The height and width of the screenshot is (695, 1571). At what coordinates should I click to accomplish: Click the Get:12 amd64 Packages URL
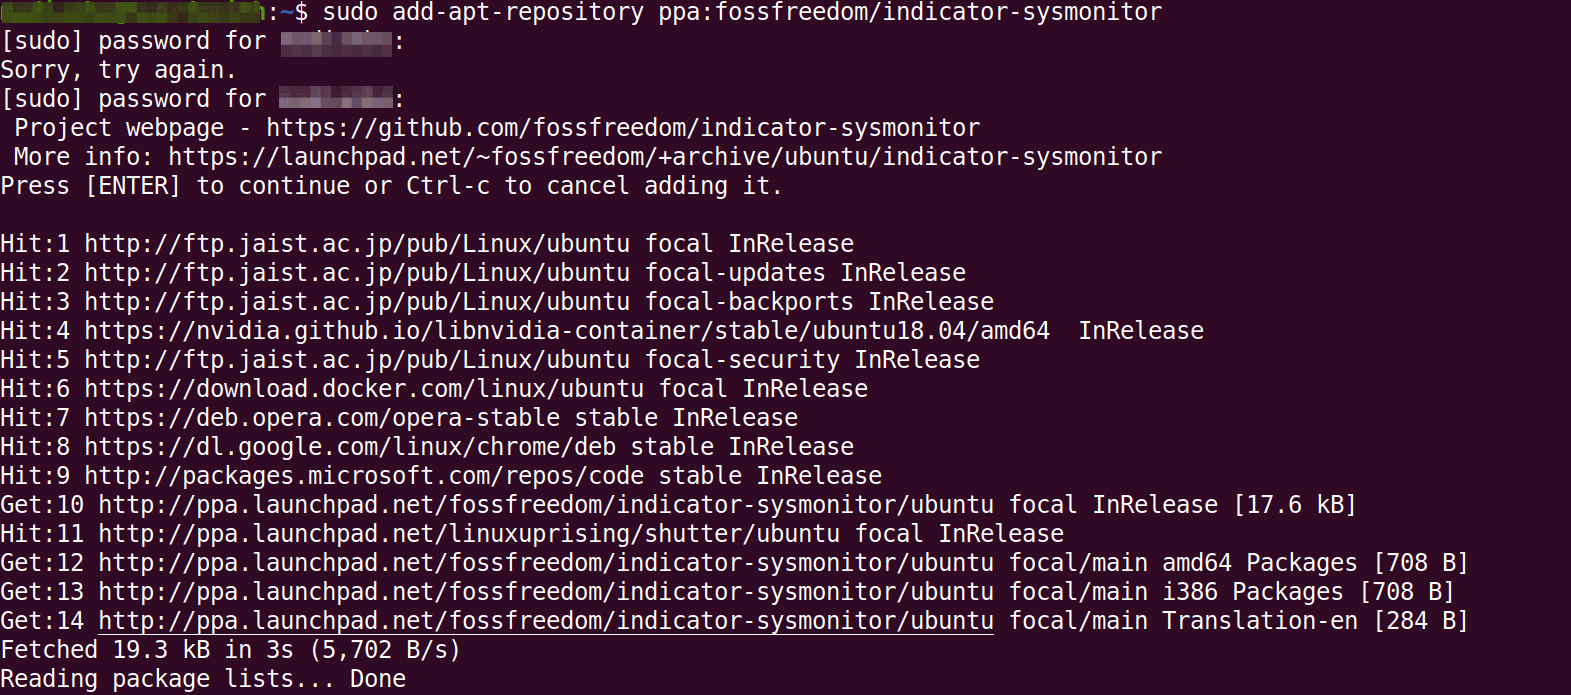pyautogui.click(x=545, y=563)
